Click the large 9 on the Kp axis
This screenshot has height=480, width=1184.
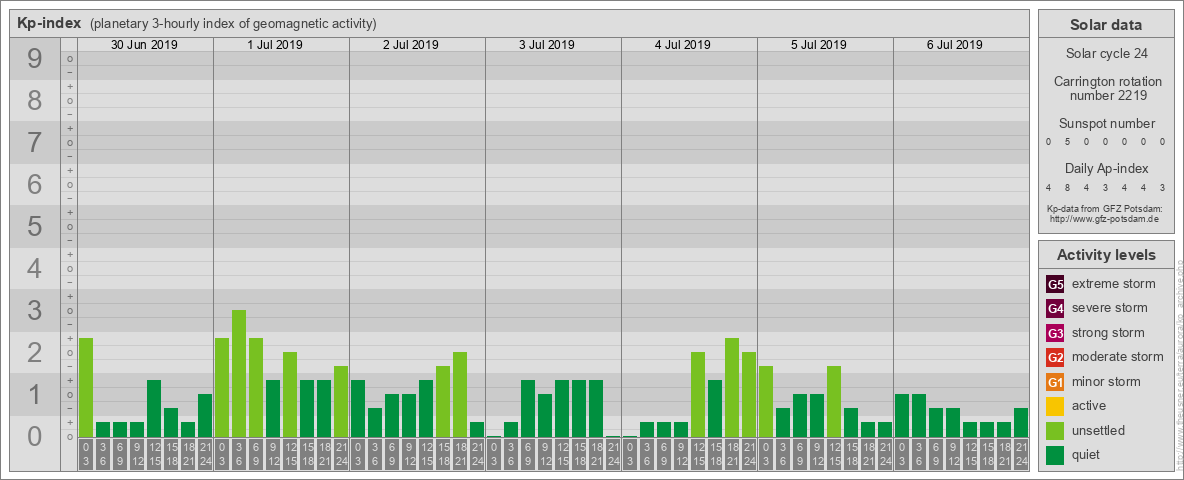pyautogui.click(x=35, y=59)
